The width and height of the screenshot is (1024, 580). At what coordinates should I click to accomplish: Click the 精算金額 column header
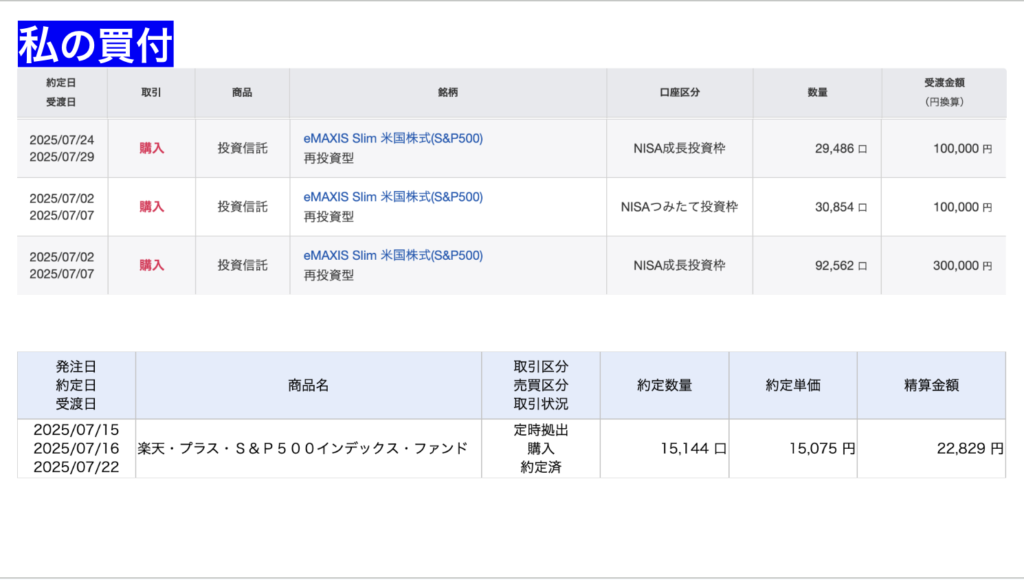(x=931, y=385)
